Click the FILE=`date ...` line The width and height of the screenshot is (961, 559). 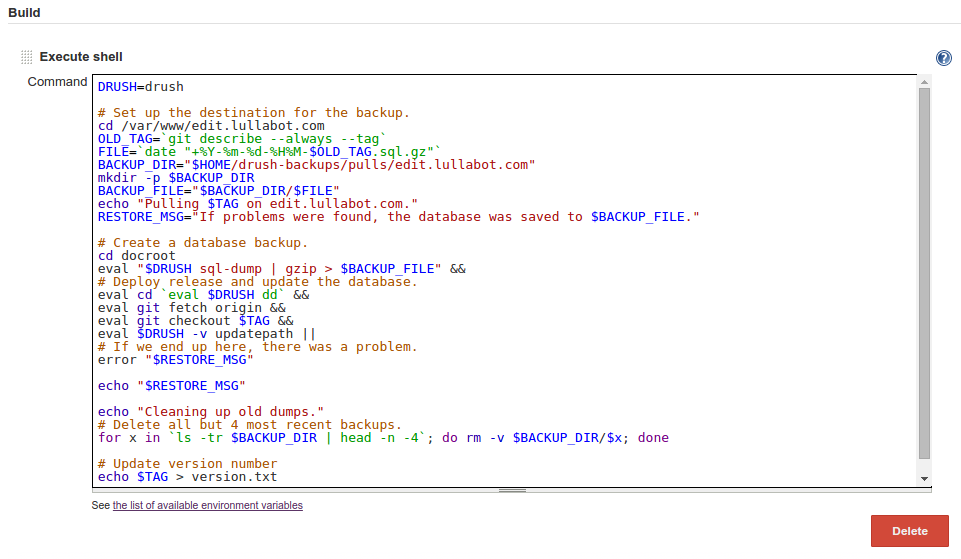[x=269, y=151]
